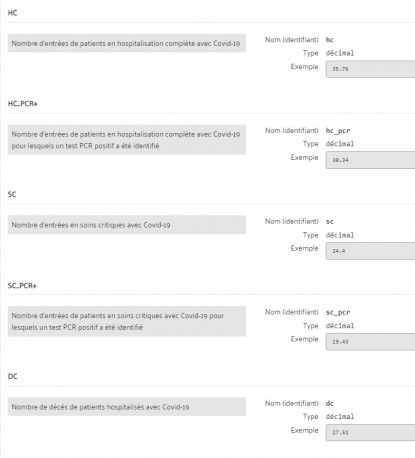Image resolution: width=415 pixels, height=458 pixels.
Task: Select the DC section heading
Action: [12, 376]
